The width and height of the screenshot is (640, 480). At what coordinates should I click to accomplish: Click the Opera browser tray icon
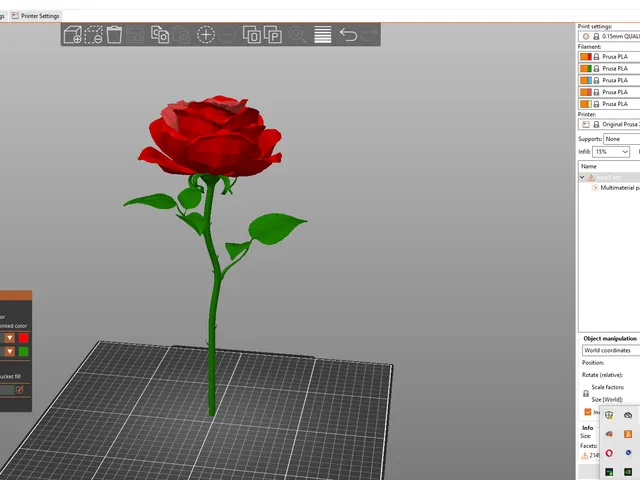609,453
